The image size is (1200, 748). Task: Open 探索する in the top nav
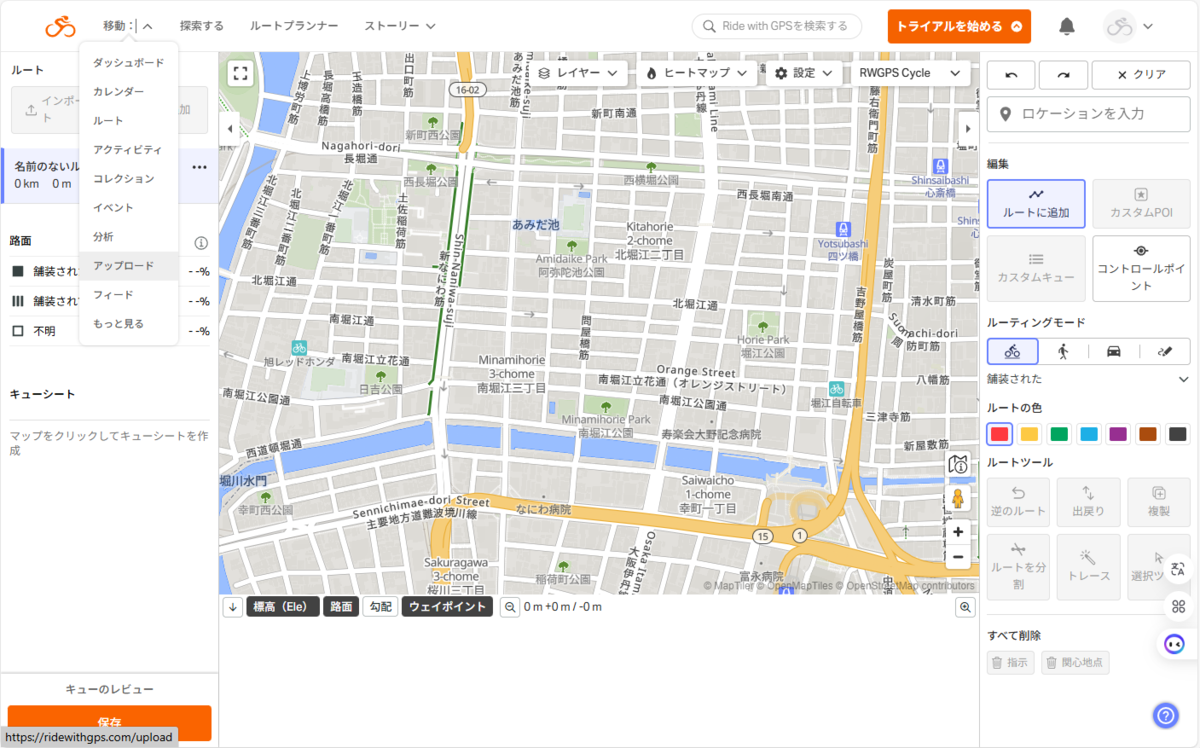tap(202, 26)
